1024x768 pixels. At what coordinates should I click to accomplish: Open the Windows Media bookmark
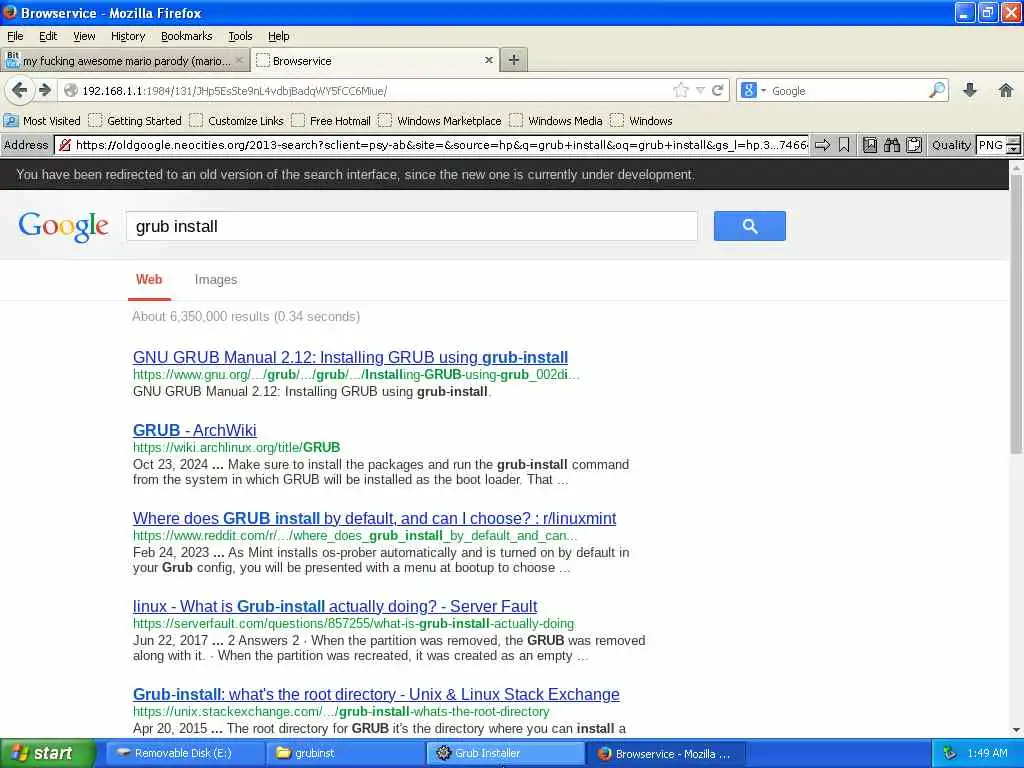(556, 121)
